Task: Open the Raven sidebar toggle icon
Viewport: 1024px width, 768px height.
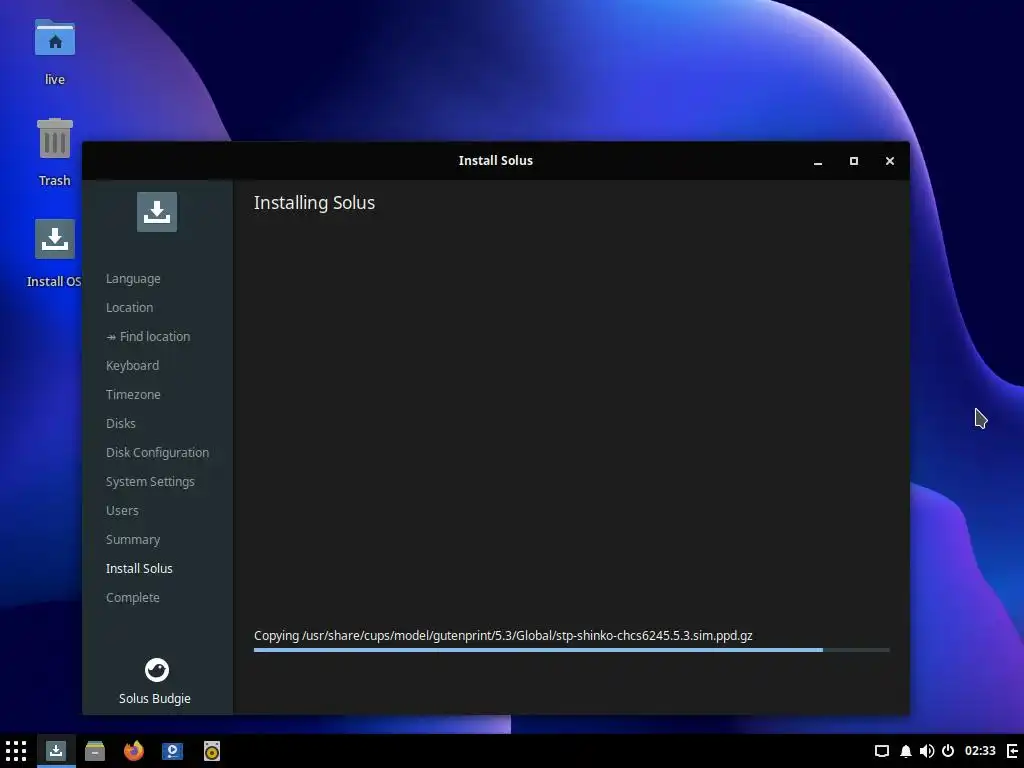Action: point(1013,751)
